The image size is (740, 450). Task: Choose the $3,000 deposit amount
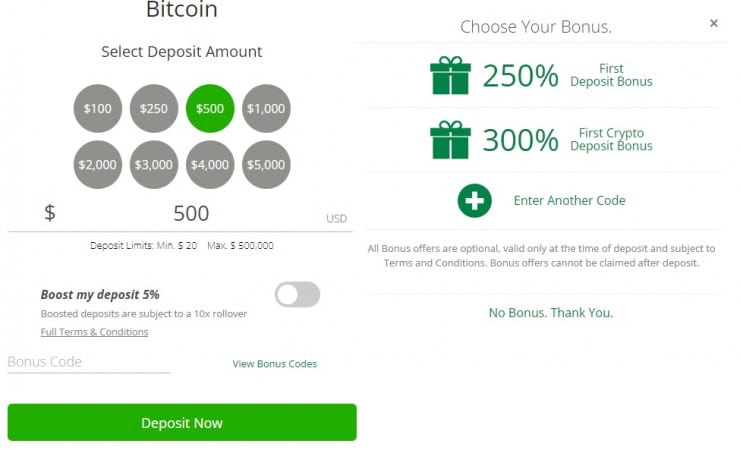[154, 165]
